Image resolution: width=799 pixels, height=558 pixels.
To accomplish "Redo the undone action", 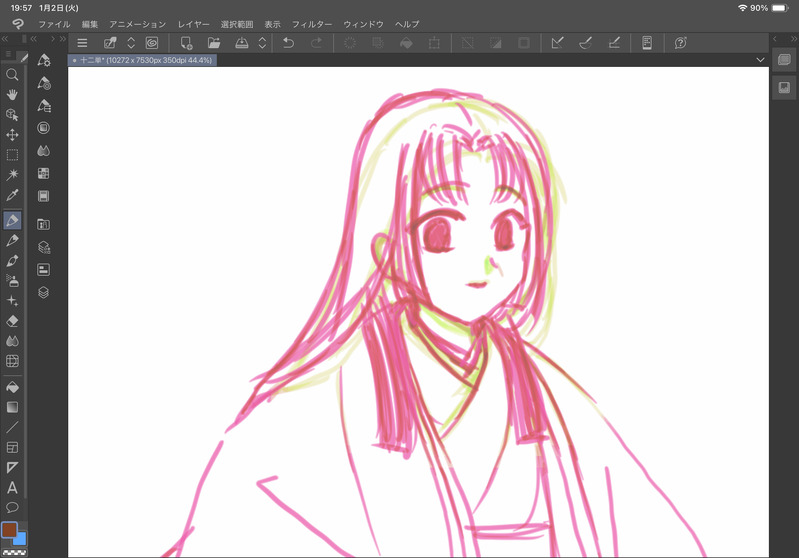I will 316,43.
